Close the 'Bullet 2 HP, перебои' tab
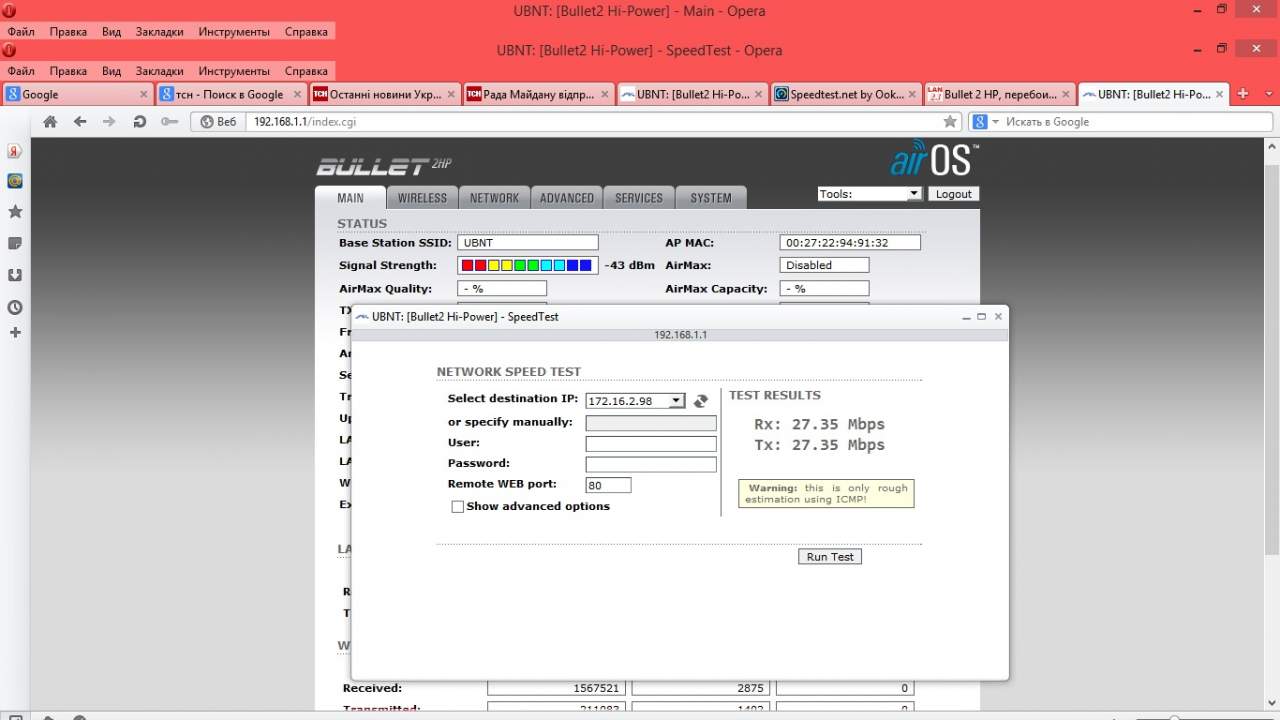Image resolution: width=1280 pixels, height=720 pixels. 1065,94
